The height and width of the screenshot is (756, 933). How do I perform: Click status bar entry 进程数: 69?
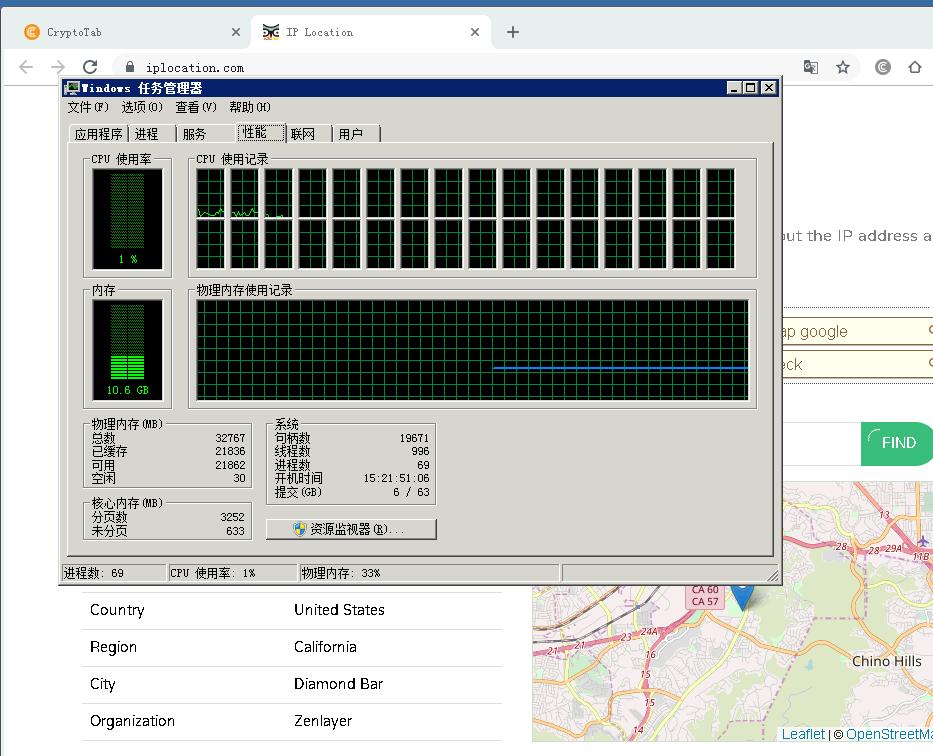coord(114,573)
